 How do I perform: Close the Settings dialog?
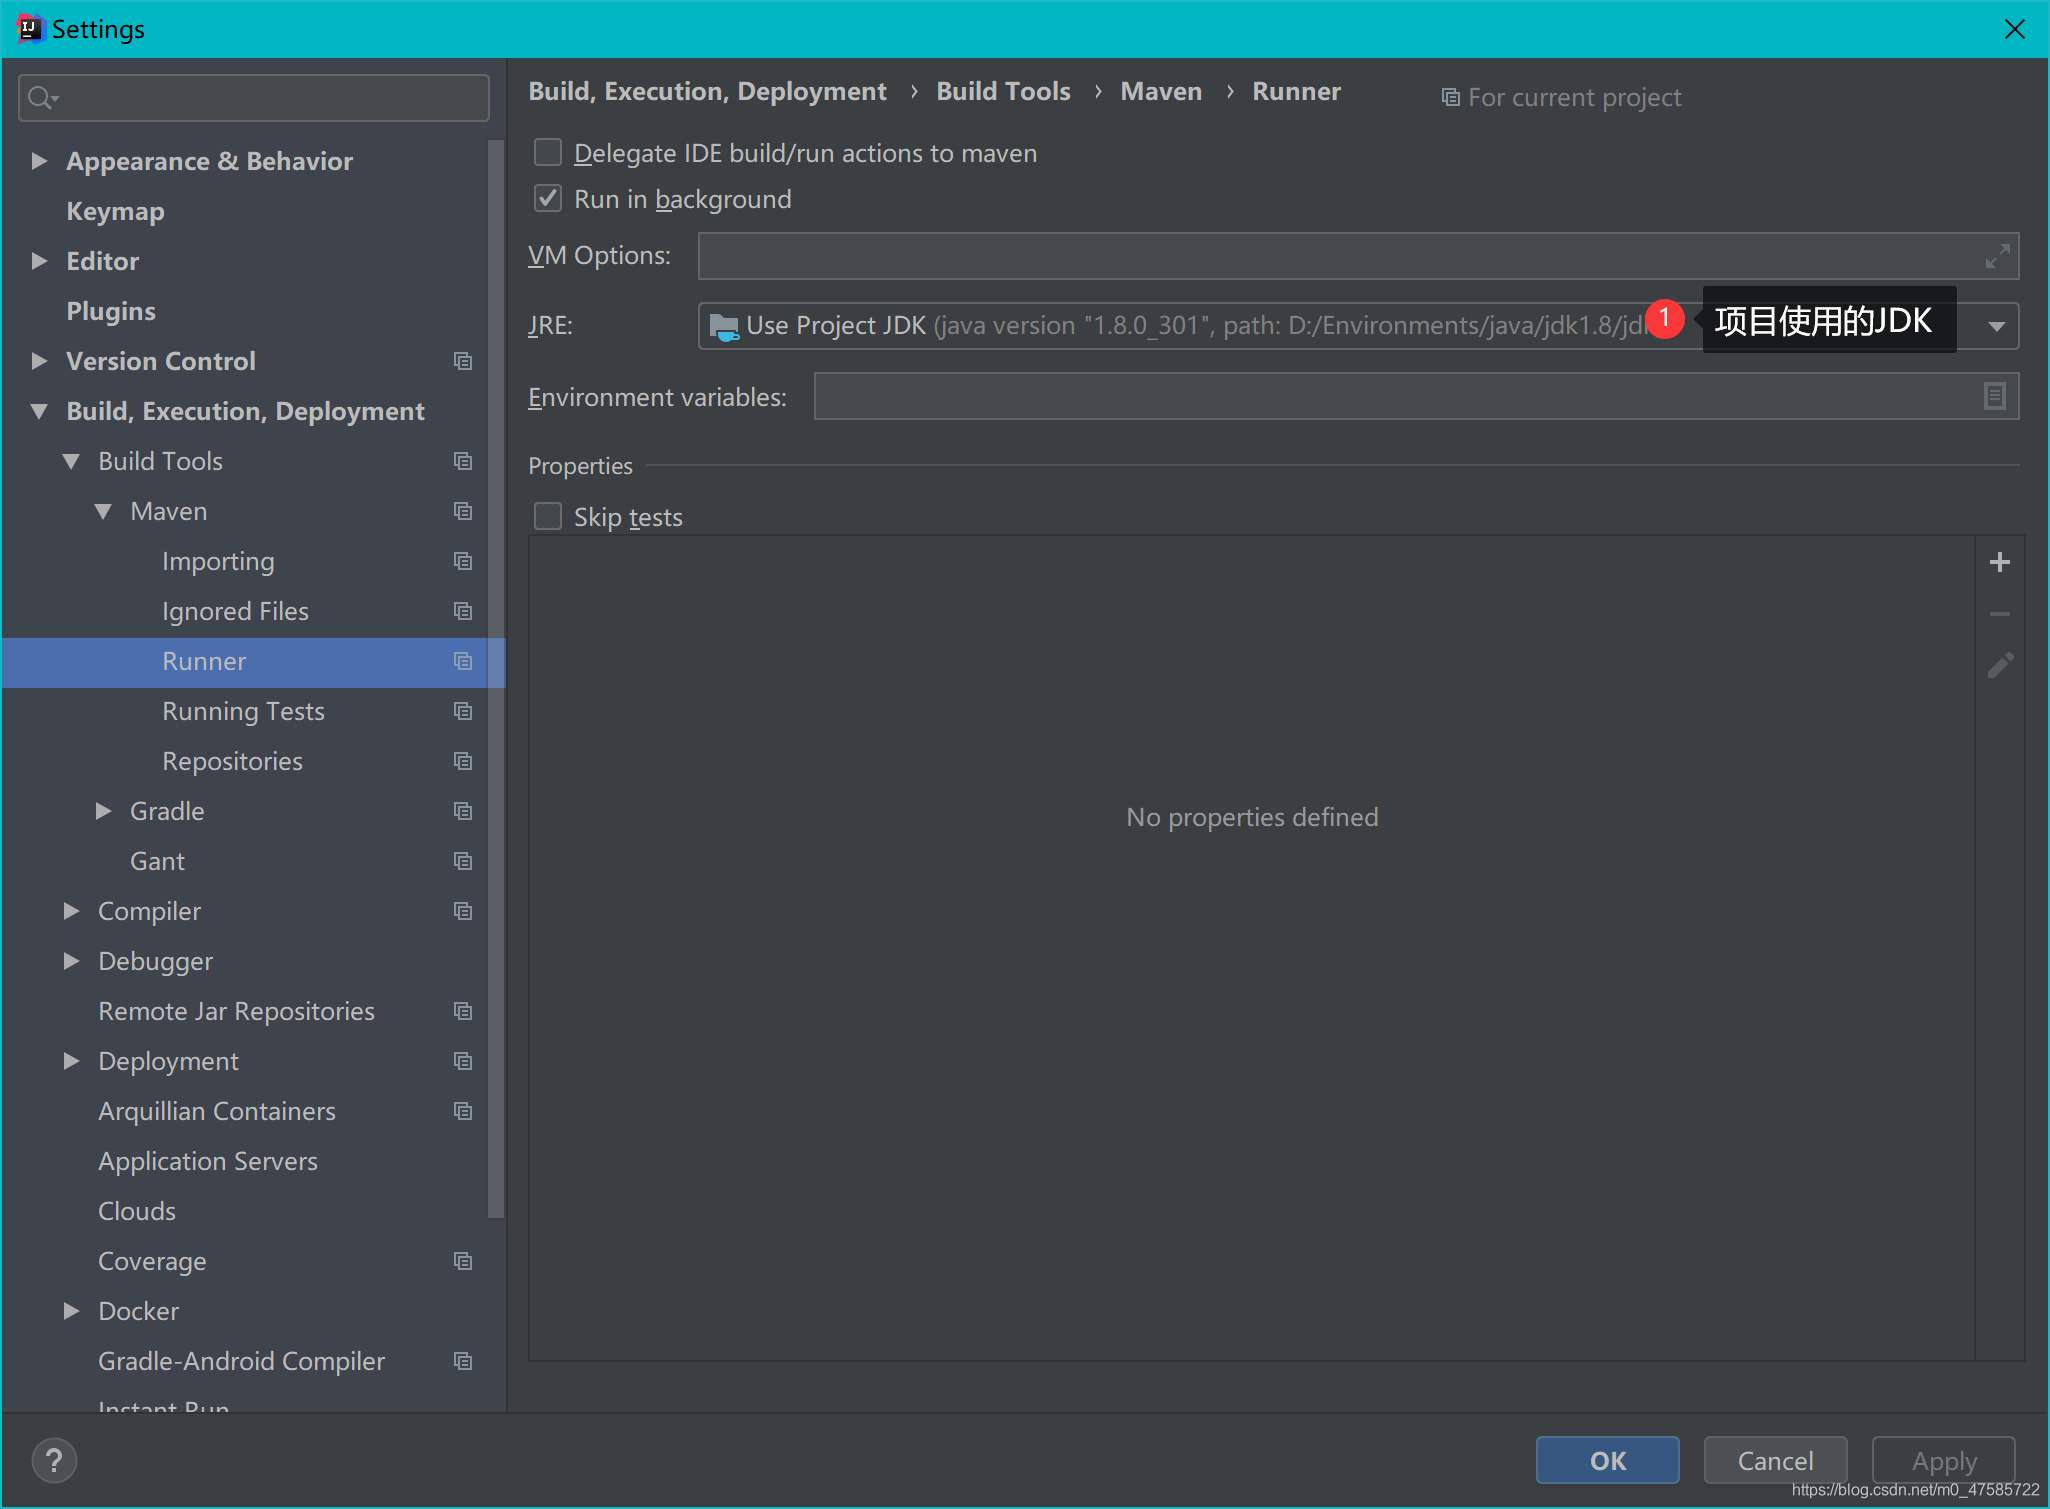tap(2014, 29)
